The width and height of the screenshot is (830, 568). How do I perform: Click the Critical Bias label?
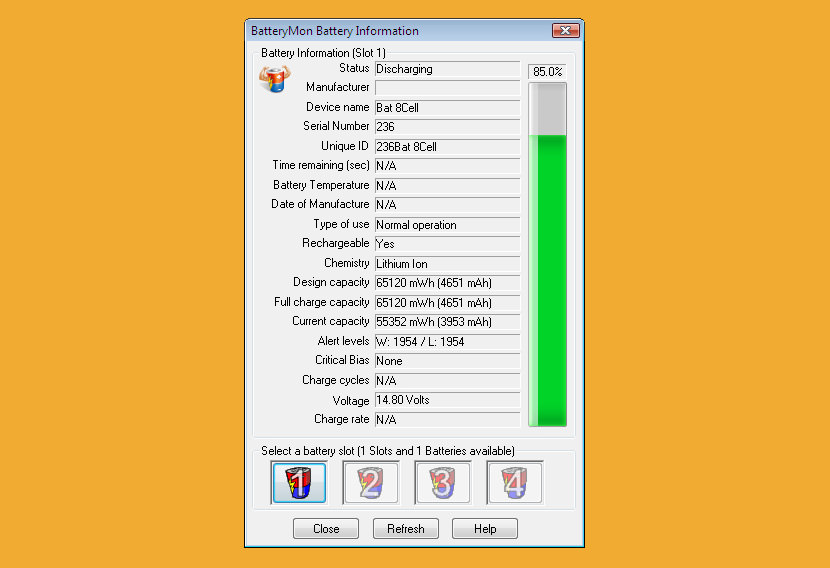click(x=342, y=360)
